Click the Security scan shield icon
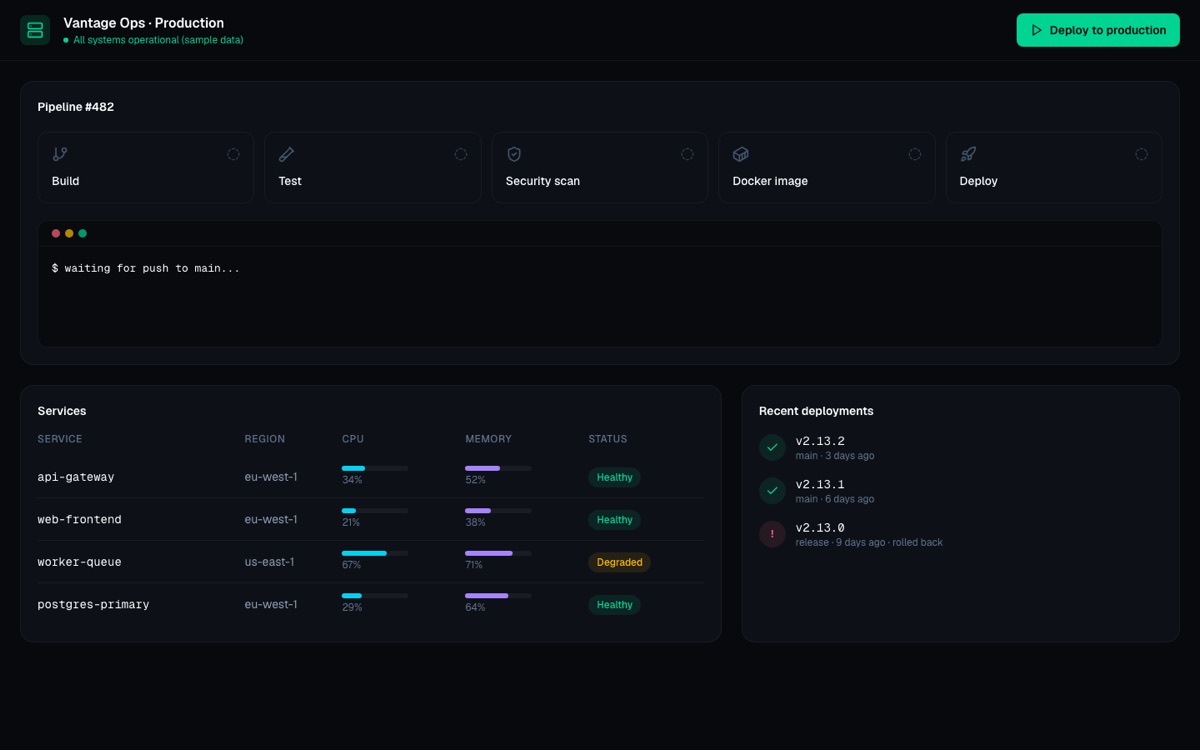The image size is (1200, 750). click(x=514, y=154)
